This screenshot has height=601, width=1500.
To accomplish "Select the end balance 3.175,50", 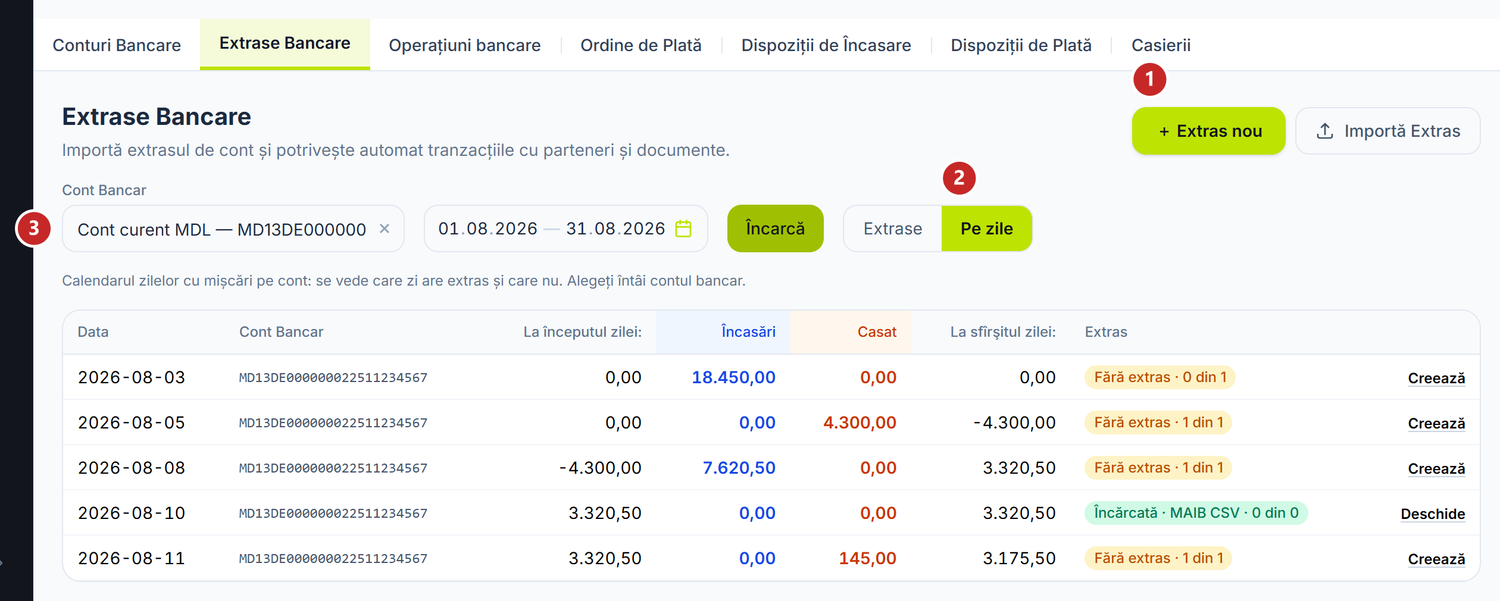I will click(1018, 557).
